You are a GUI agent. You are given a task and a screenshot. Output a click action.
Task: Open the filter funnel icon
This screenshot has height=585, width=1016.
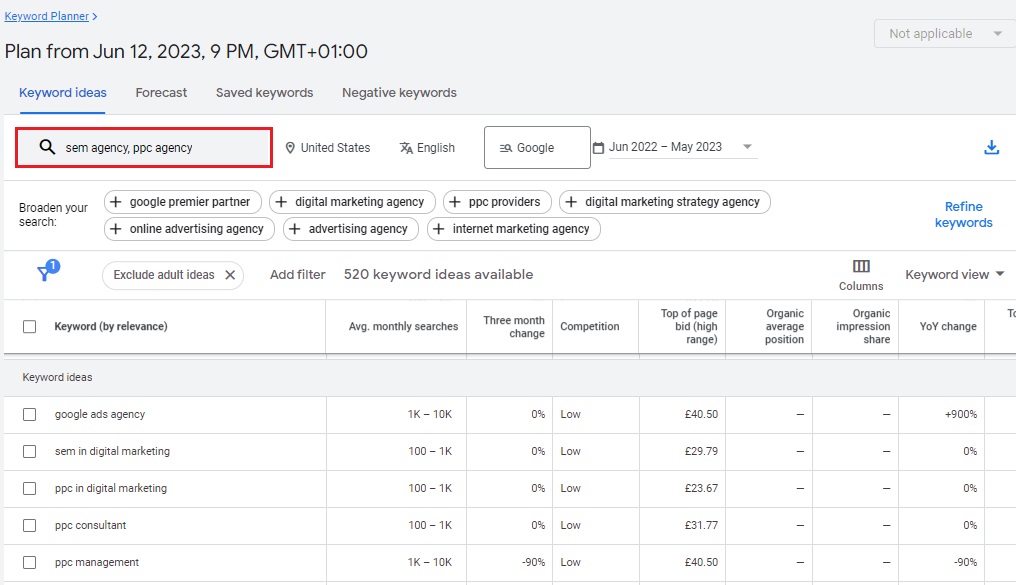pyautogui.click(x=46, y=273)
